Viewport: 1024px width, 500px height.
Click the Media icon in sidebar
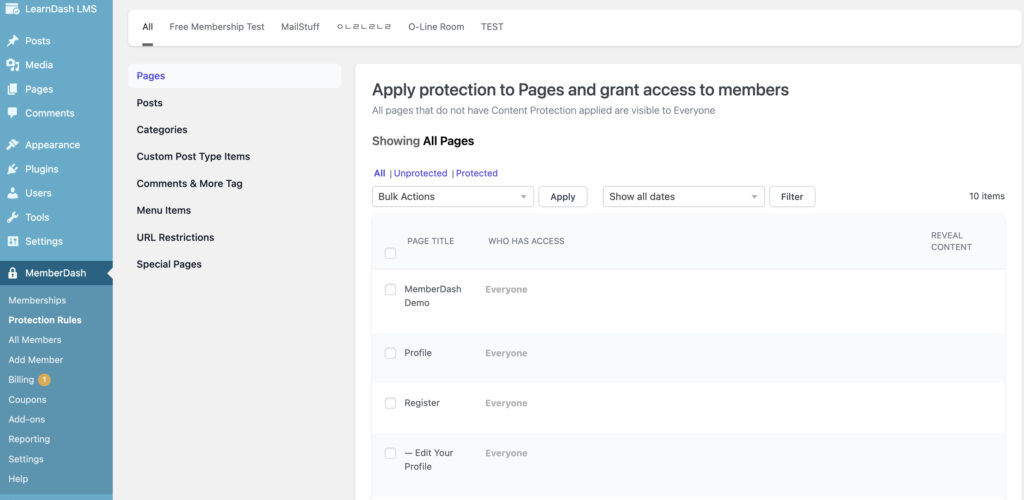[x=12, y=65]
